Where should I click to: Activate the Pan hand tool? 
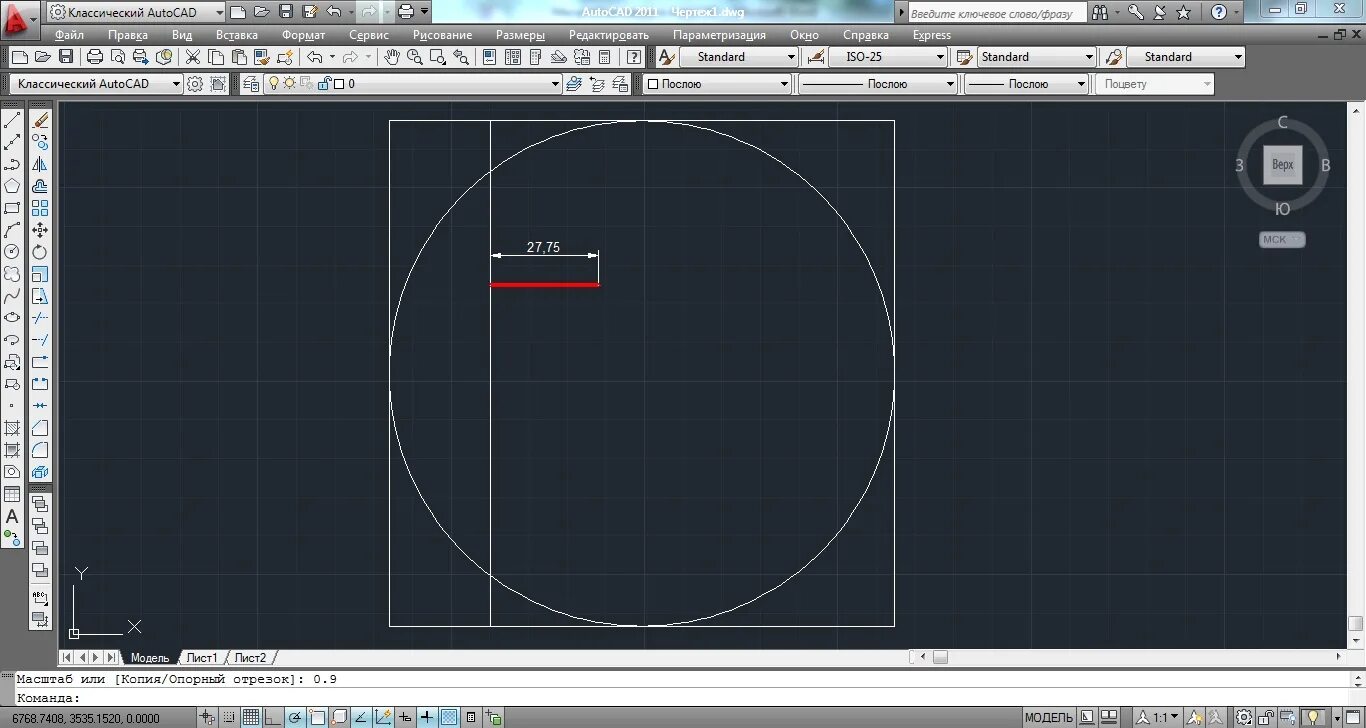[x=392, y=57]
